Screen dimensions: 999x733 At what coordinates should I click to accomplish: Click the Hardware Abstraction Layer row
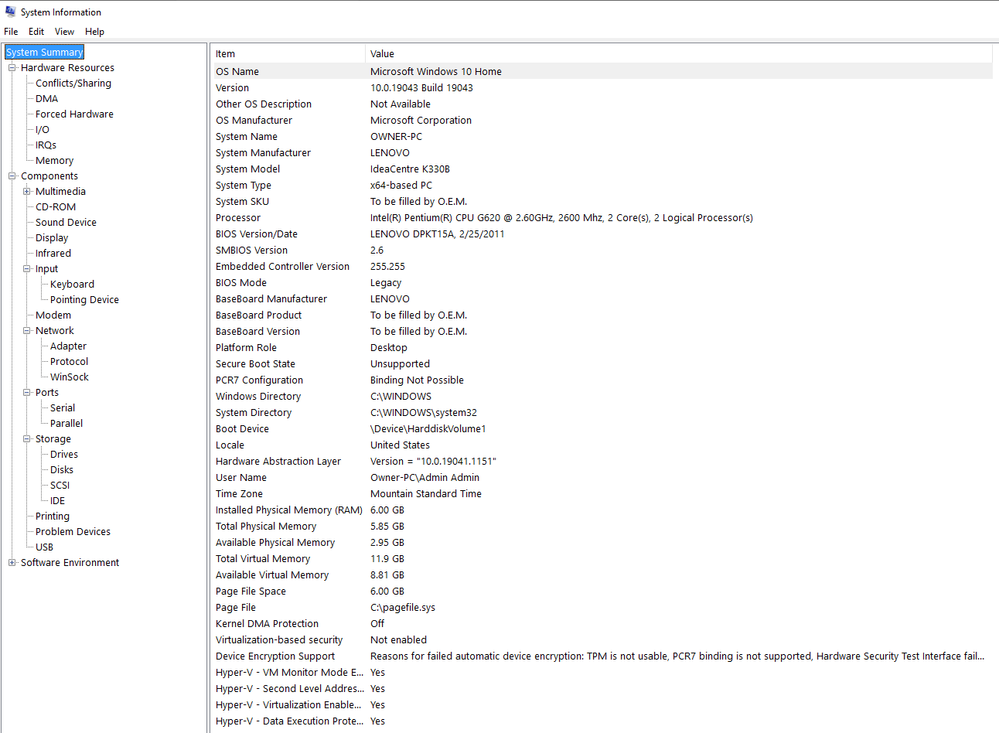[x=601, y=461]
